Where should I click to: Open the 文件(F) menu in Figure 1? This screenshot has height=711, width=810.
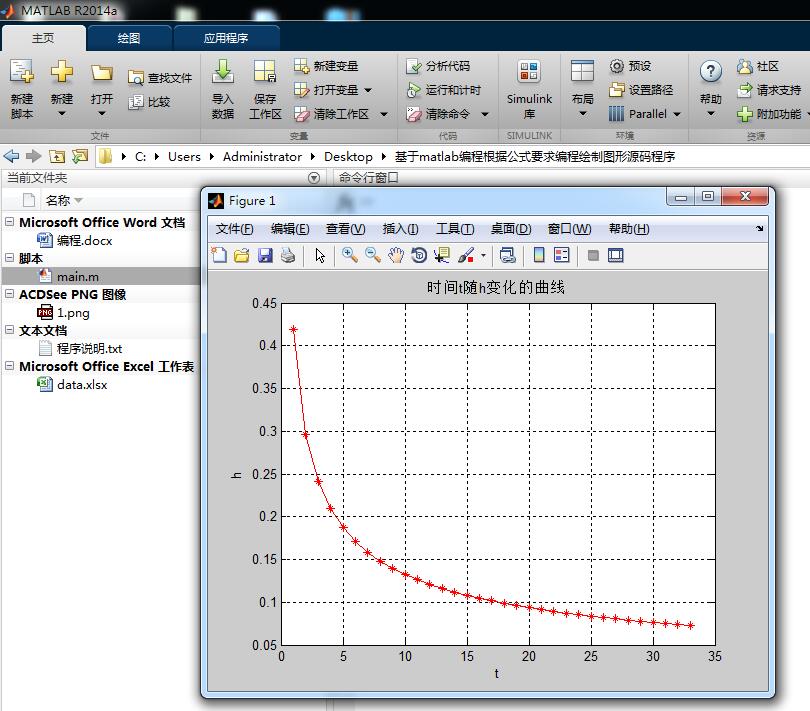point(234,229)
